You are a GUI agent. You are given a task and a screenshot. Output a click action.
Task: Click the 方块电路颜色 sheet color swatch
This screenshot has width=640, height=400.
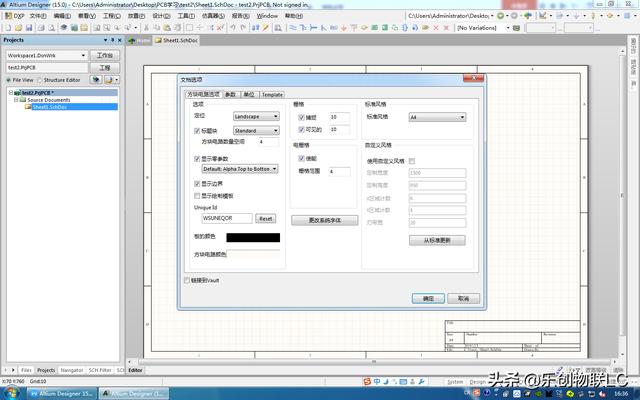(253, 254)
